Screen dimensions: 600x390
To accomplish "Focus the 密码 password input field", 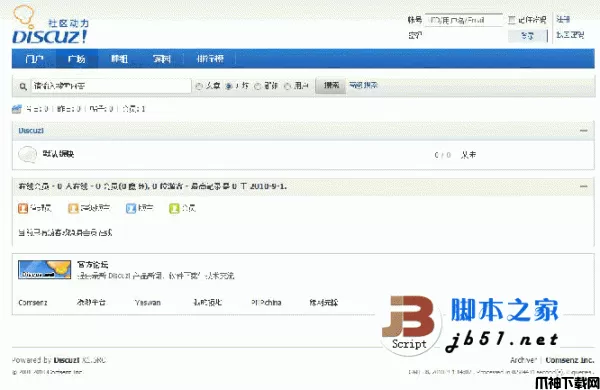I will click(x=464, y=36).
